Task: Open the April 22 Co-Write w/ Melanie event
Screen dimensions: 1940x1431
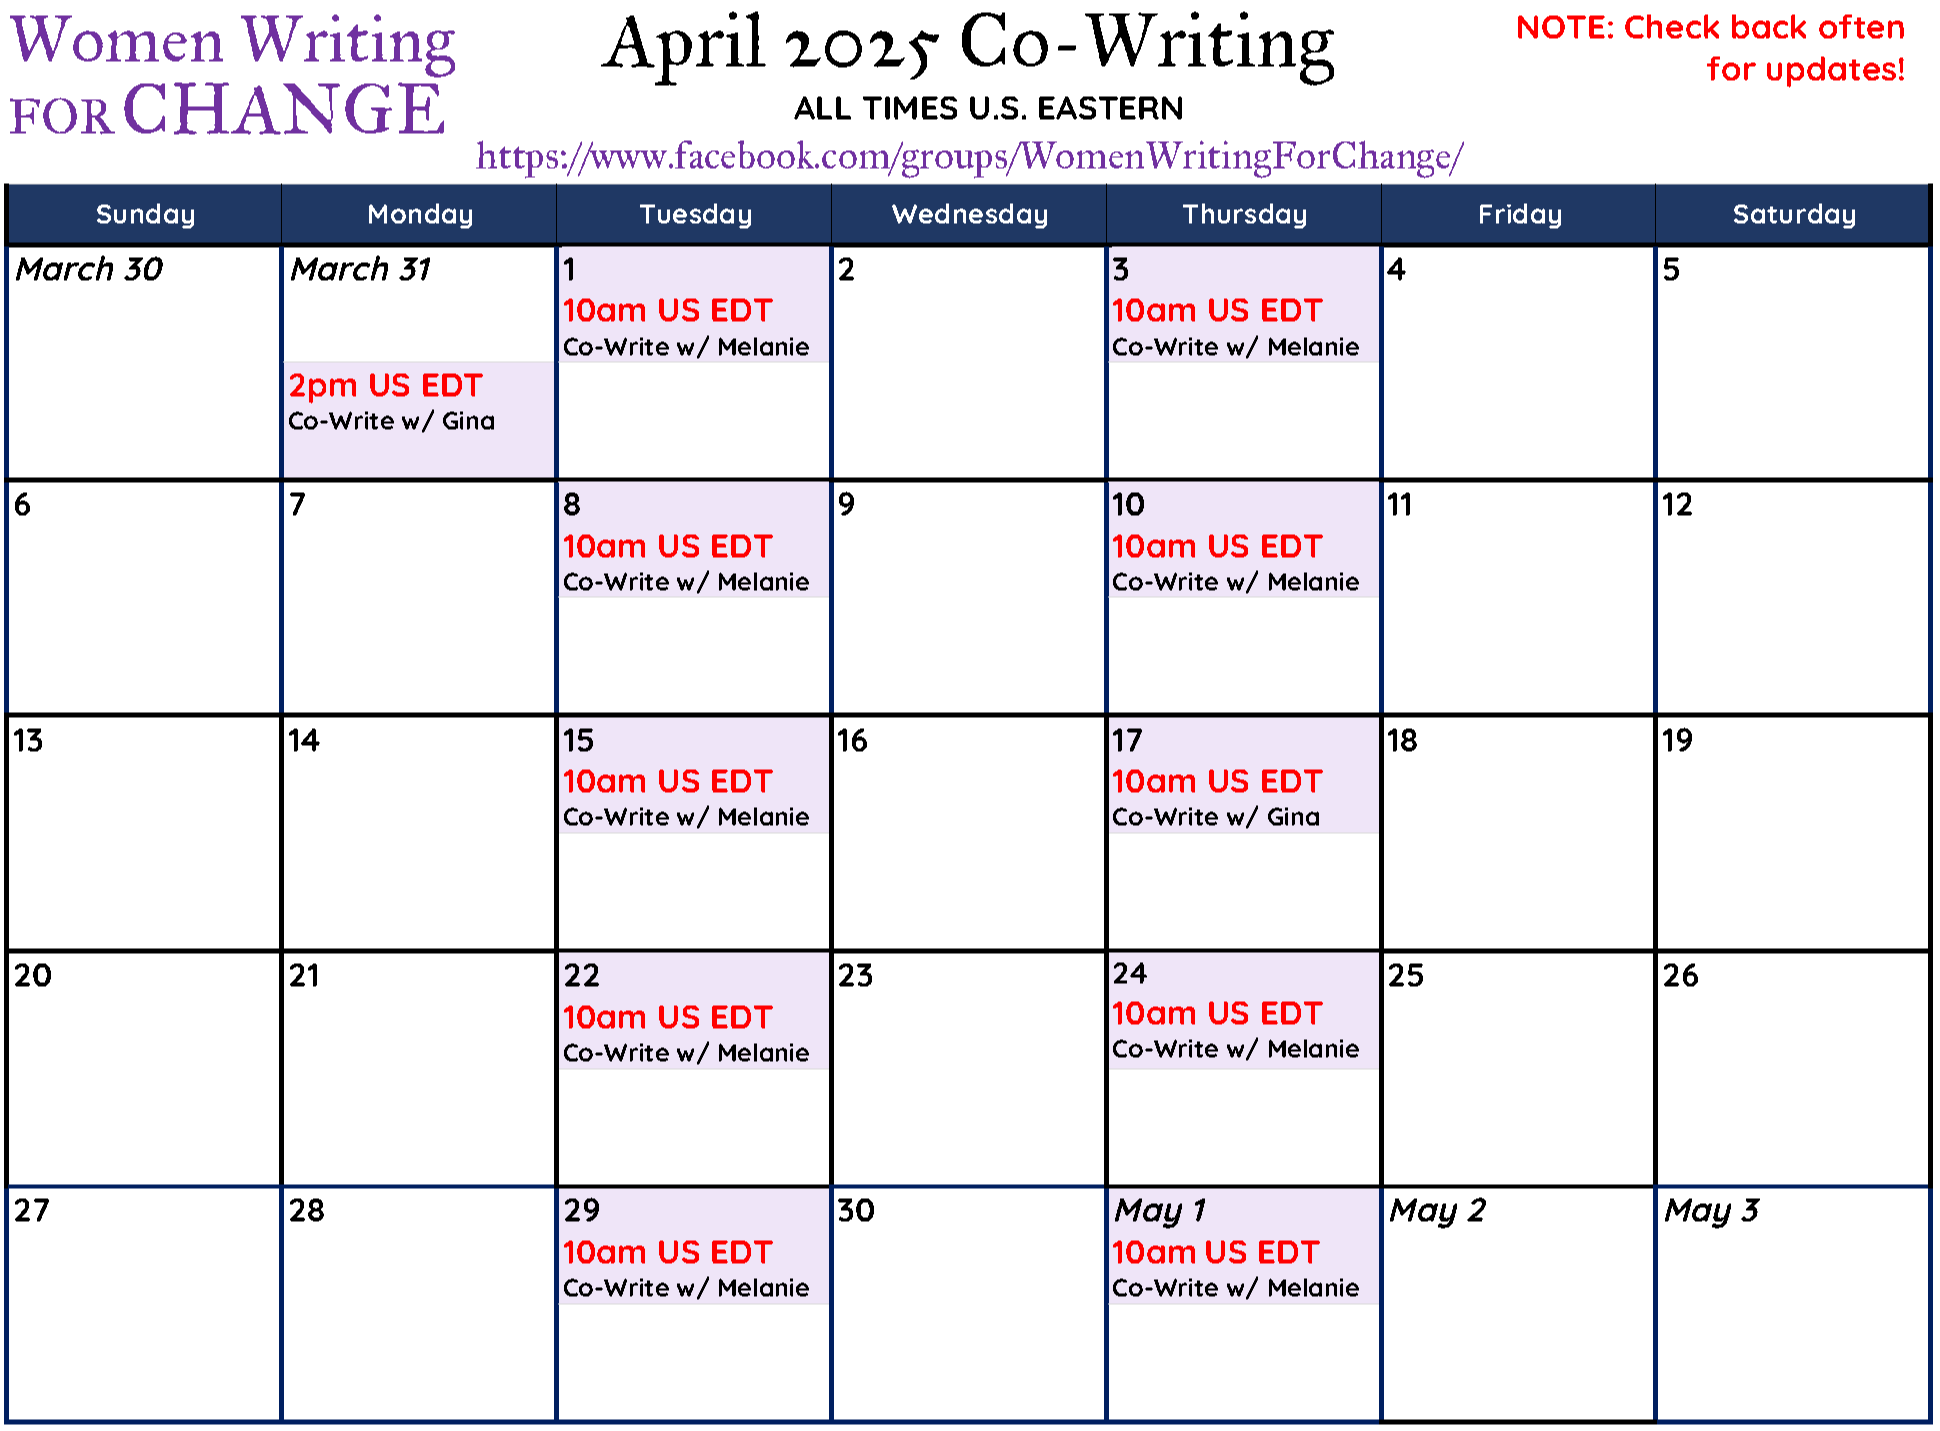Action: point(693,1011)
